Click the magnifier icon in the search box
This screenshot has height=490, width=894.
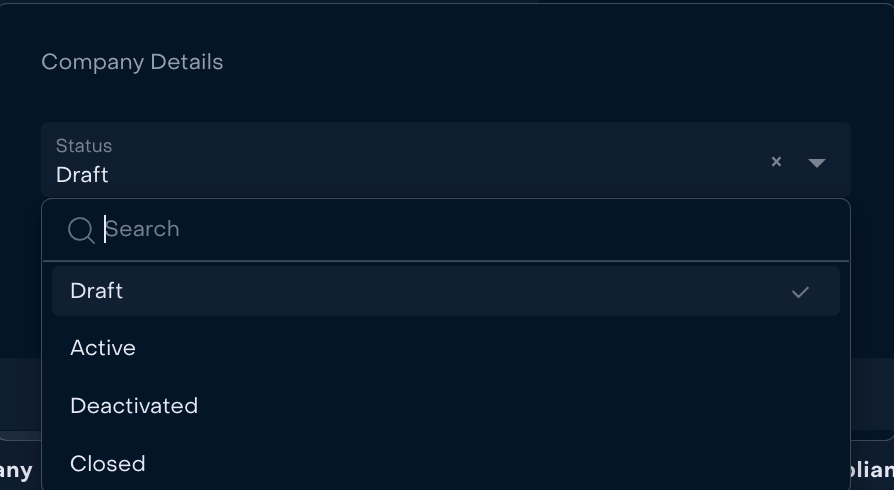(81, 230)
